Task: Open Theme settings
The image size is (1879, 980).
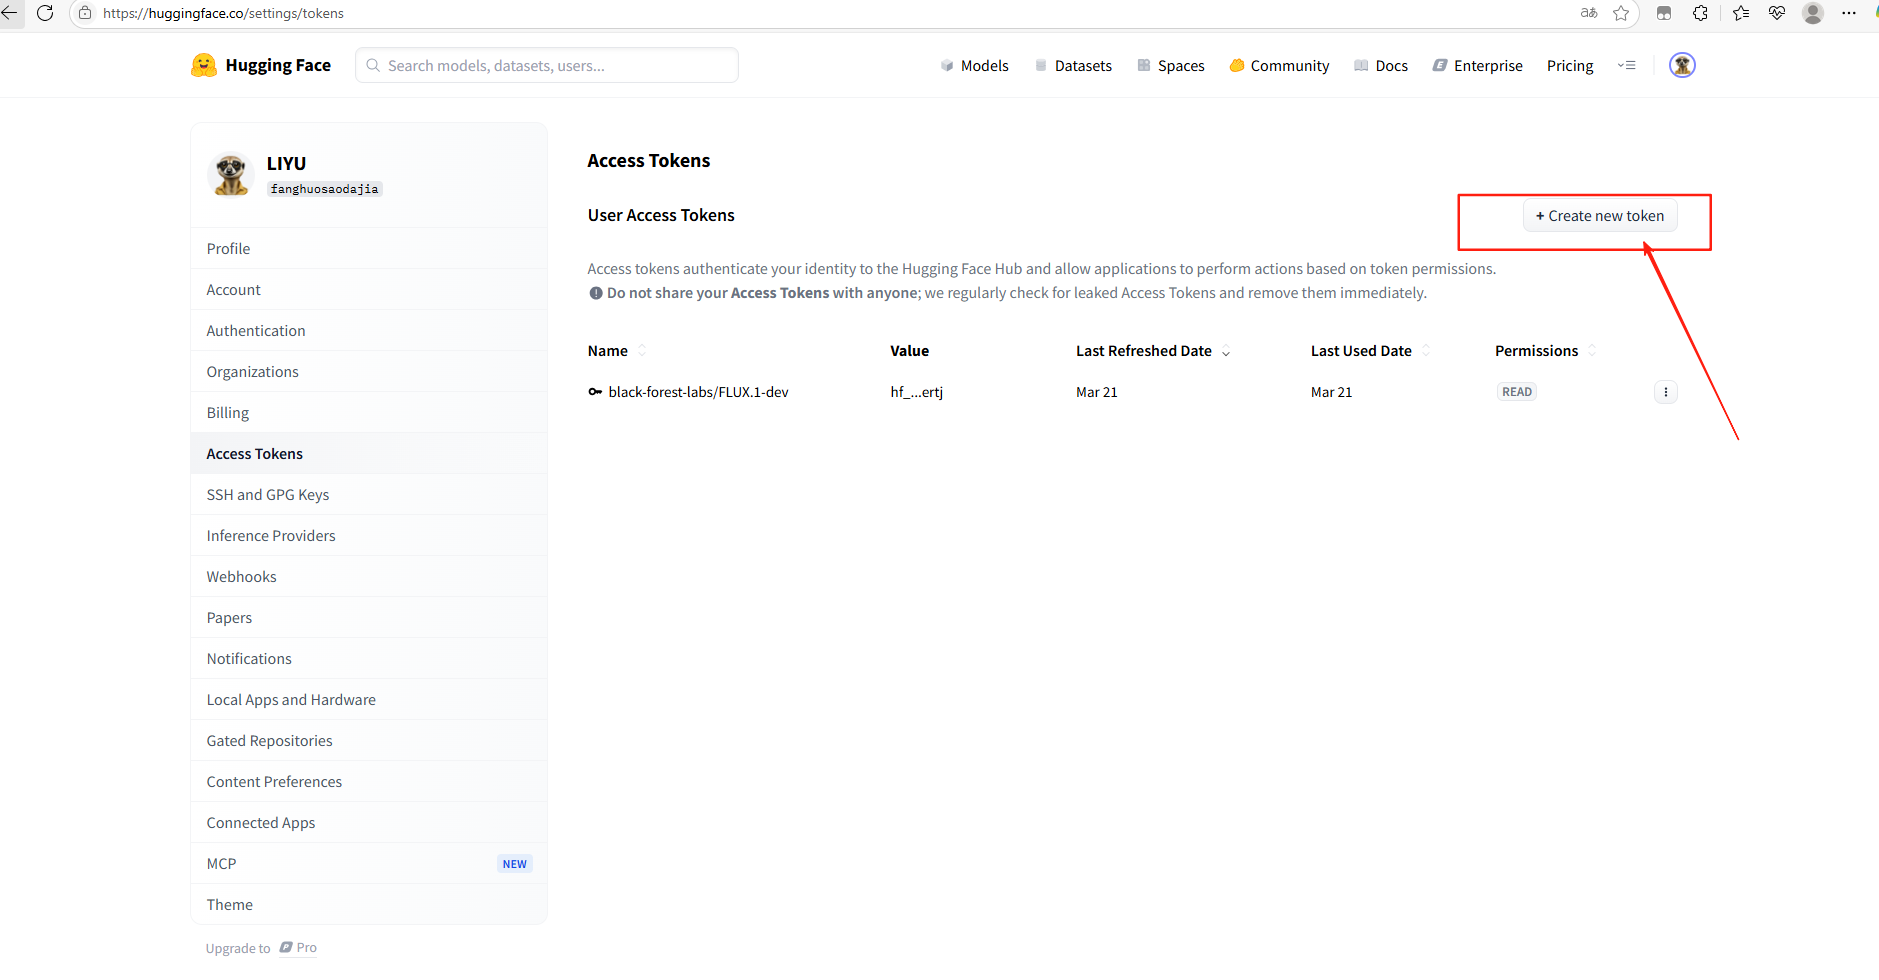Action: (x=369, y=904)
